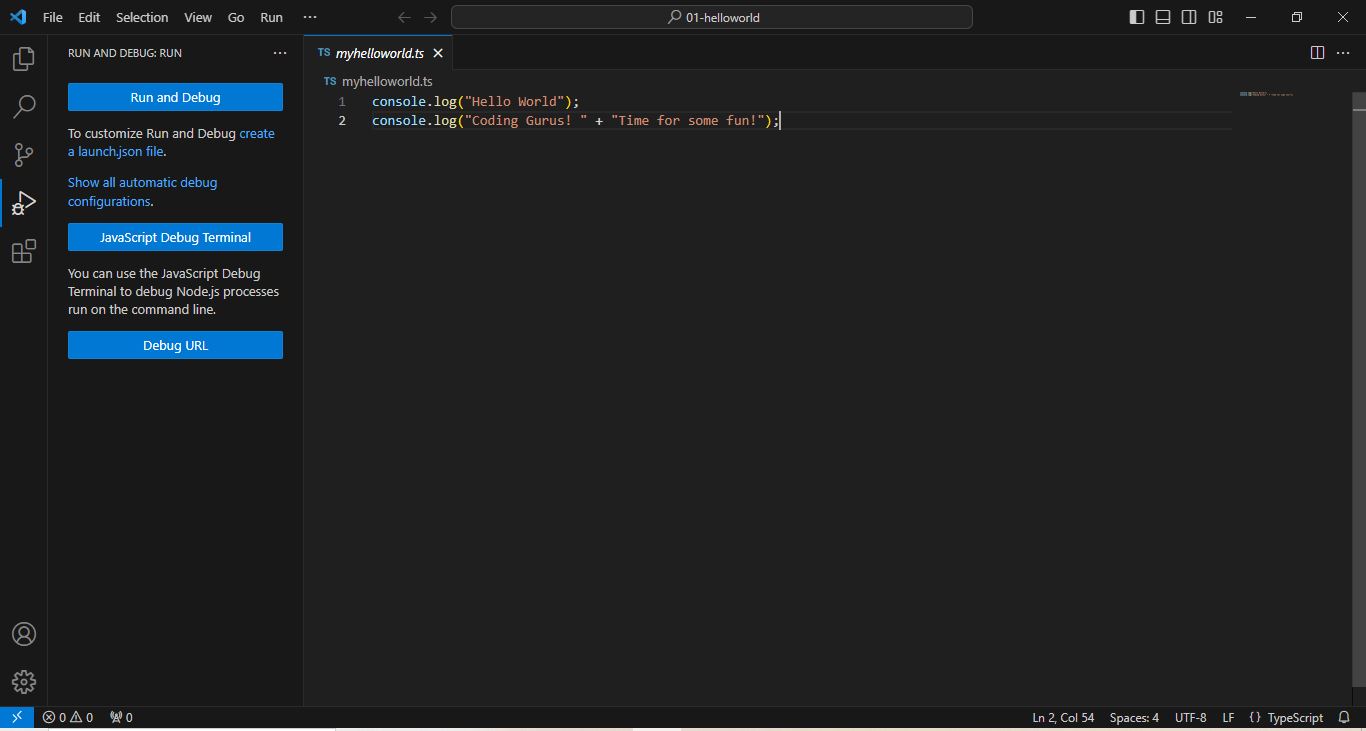Open Run and Debug view options menu
The width and height of the screenshot is (1366, 731).
[x=279, y=53]
